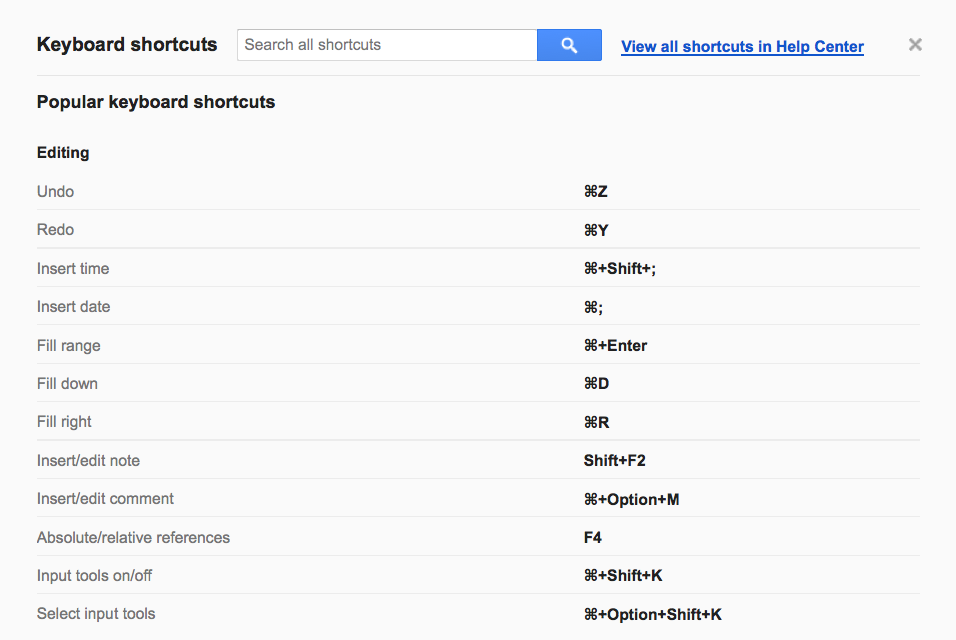Select the Fill range row
The width and height of the screenshot is (956, 640).
pos(69,345)
